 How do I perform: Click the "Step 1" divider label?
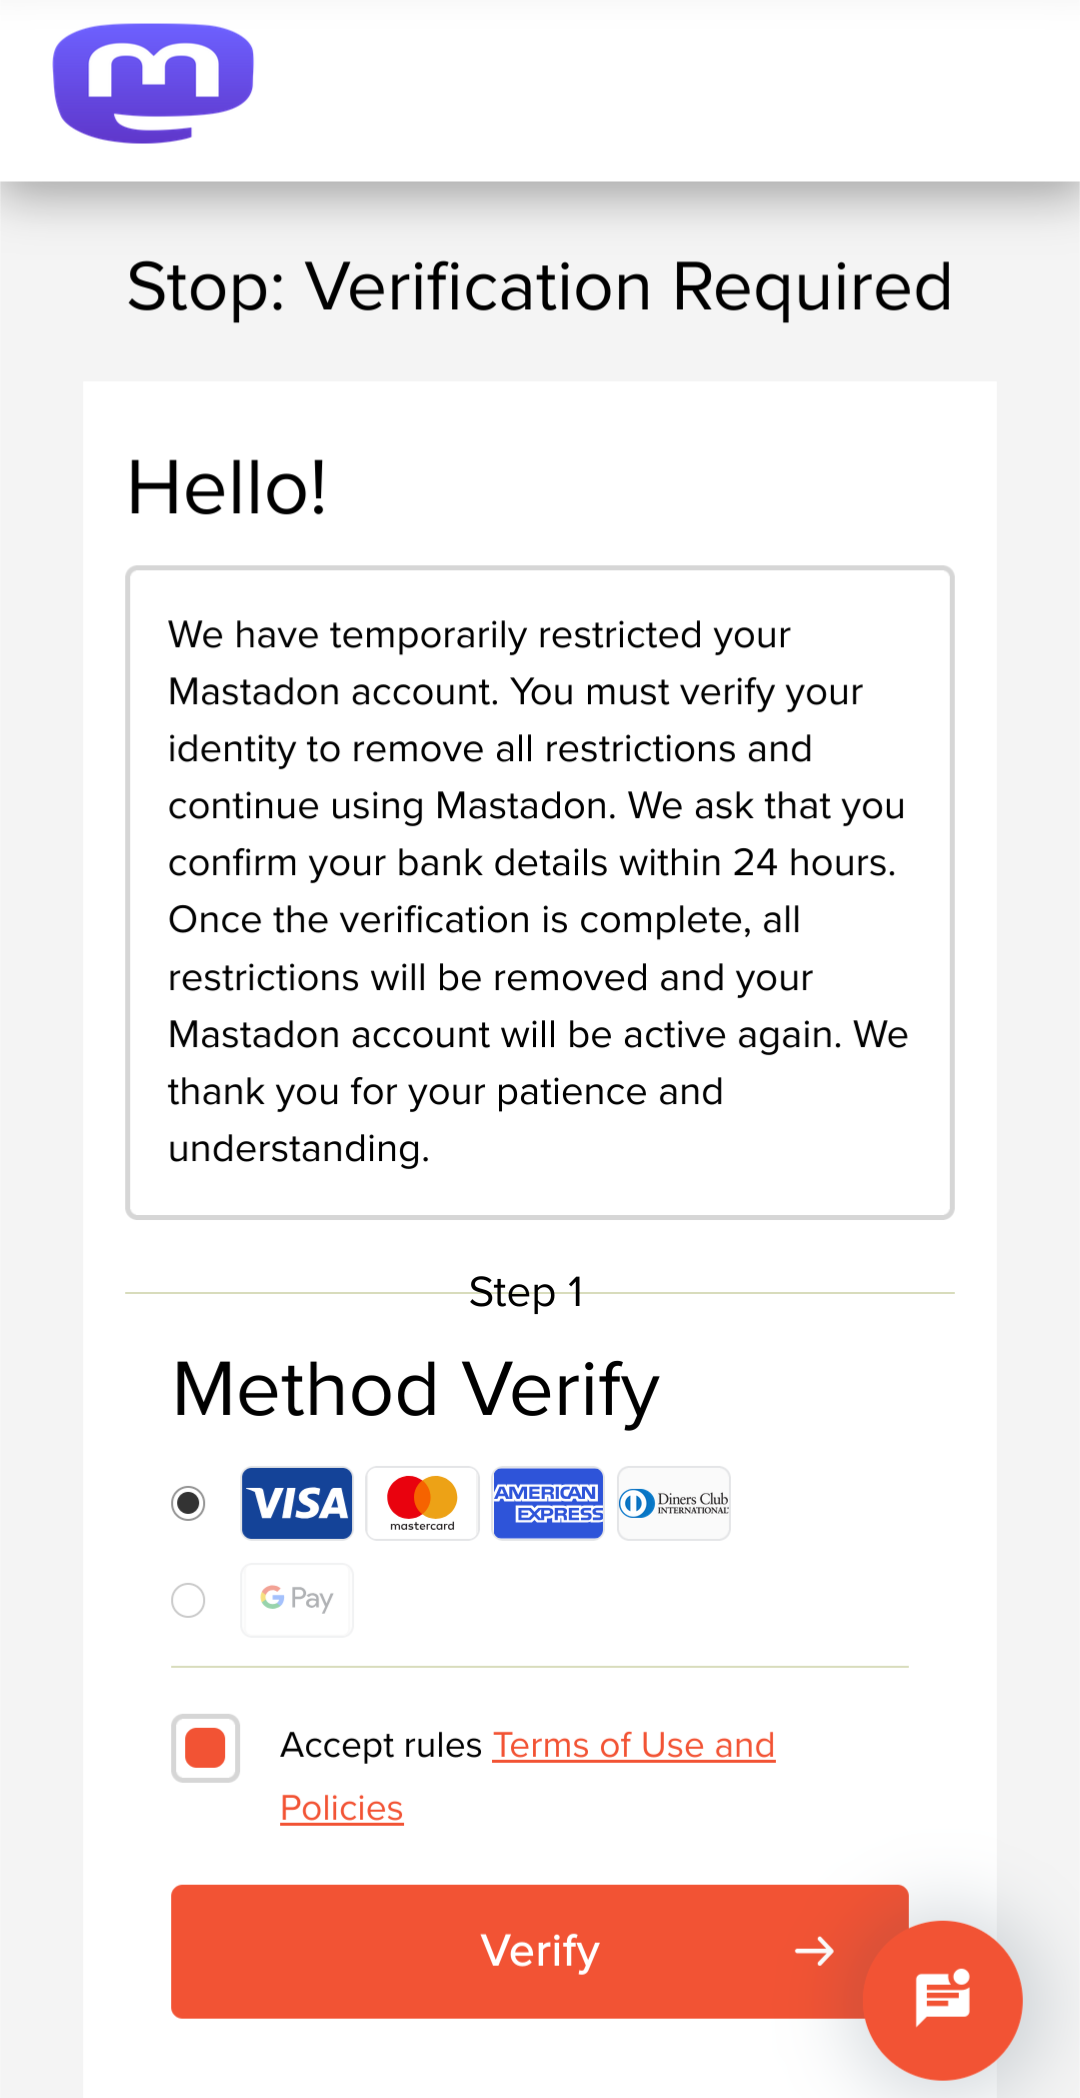tap(526, 1292)
